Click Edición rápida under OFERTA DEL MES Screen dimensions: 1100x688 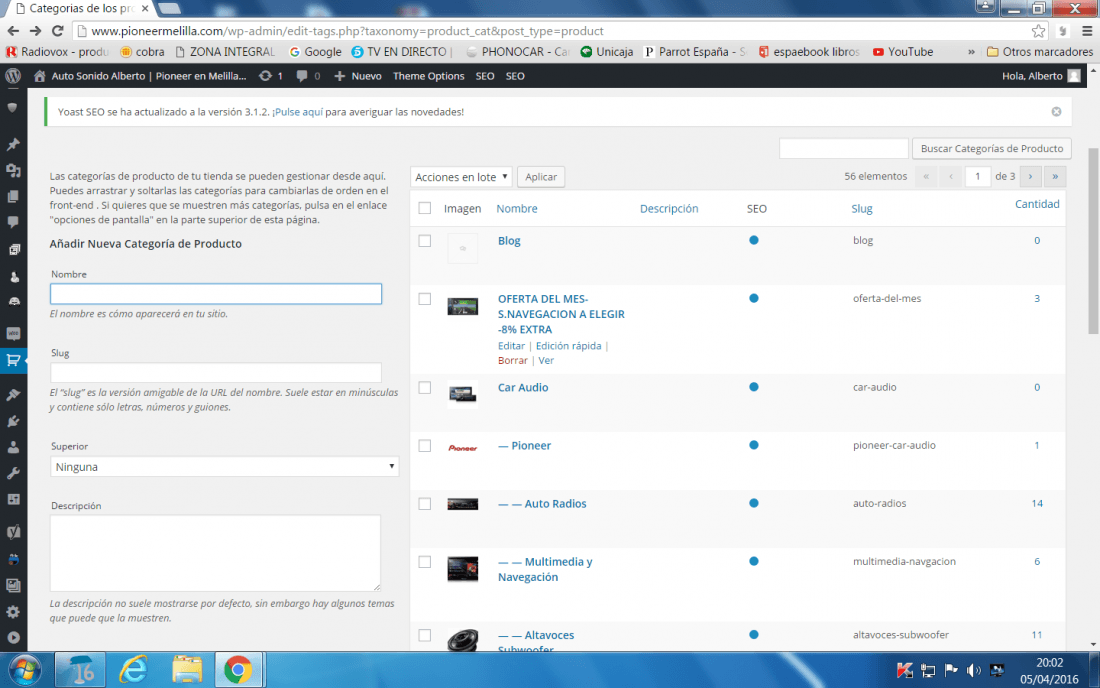(568, 346)
